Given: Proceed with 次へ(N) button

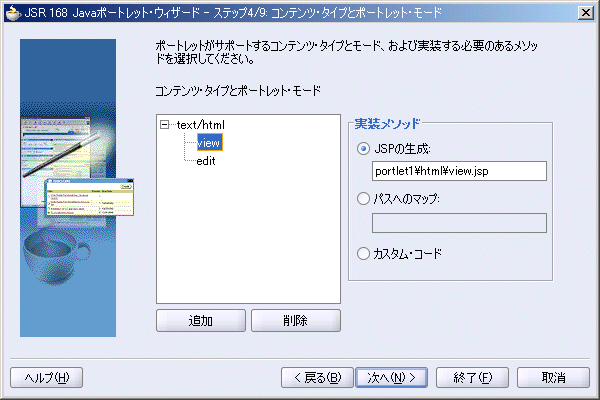Looking at the screenshot, I should 391,378.
